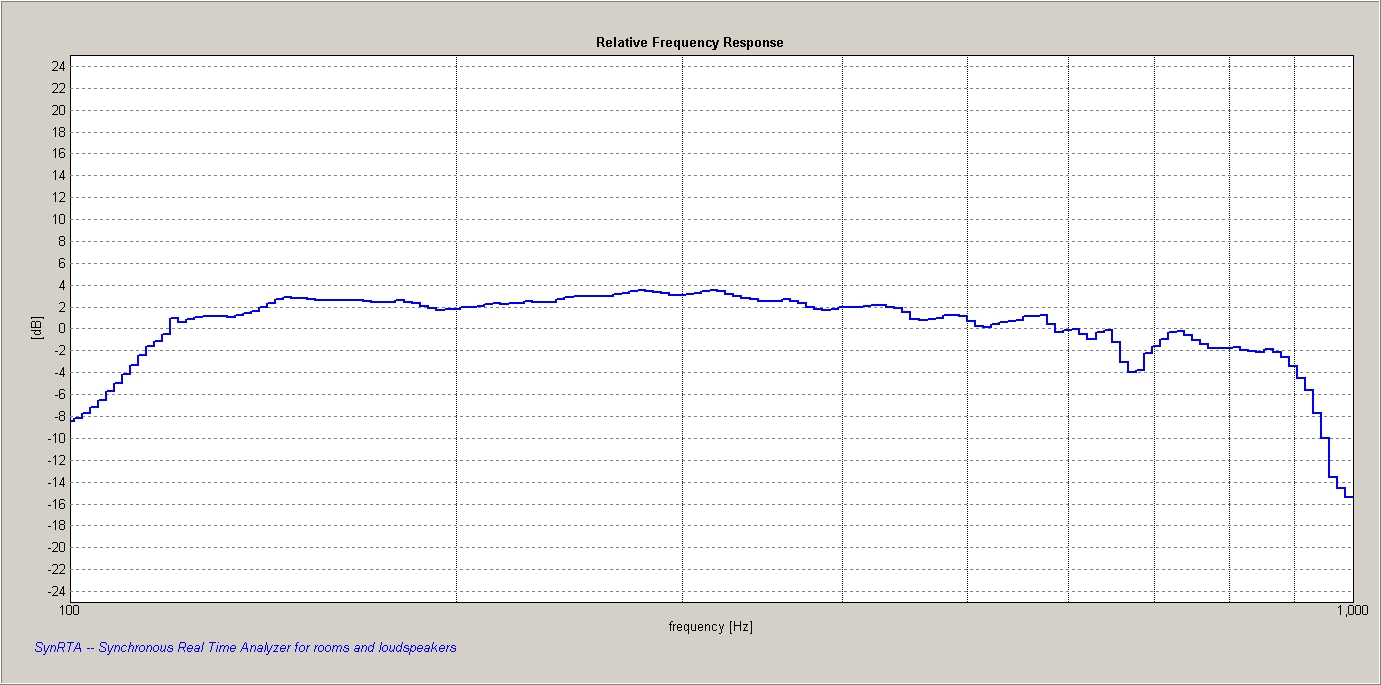Click the '-6' dB axis label
This screenshot has height=685, width=1381.
tap(59, 394)
